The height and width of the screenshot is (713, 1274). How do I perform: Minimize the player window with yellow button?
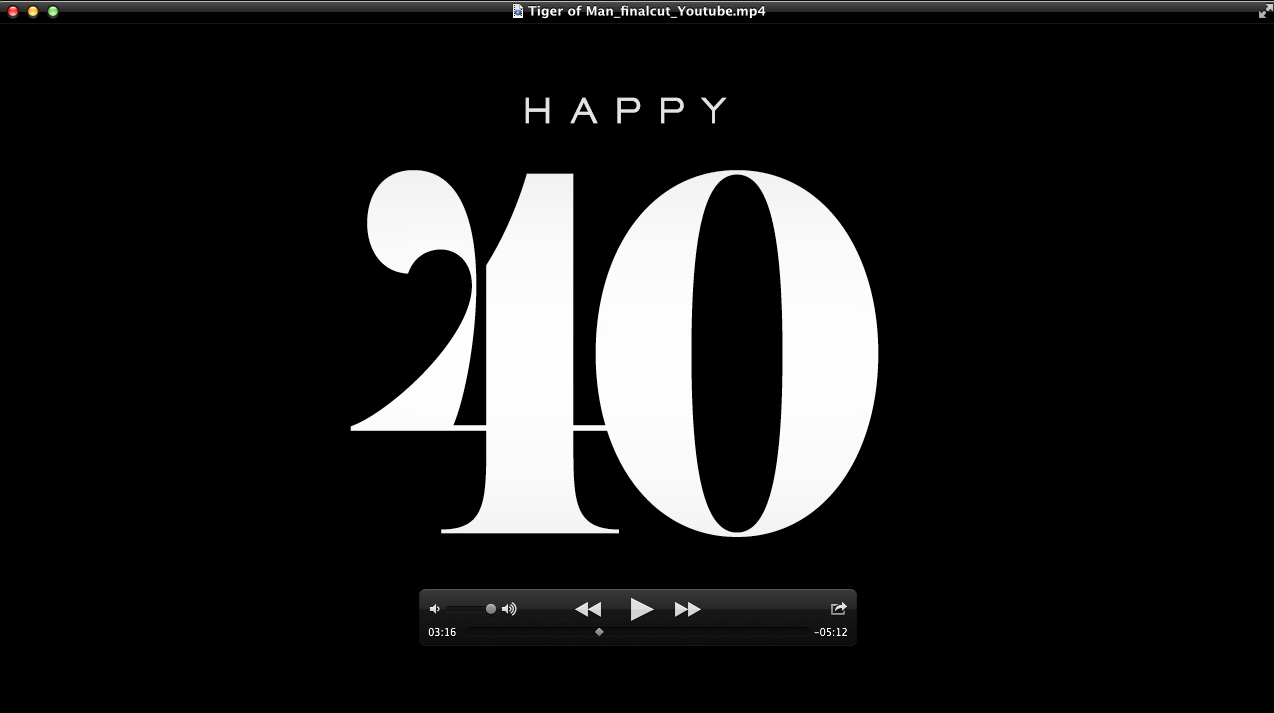33,11
